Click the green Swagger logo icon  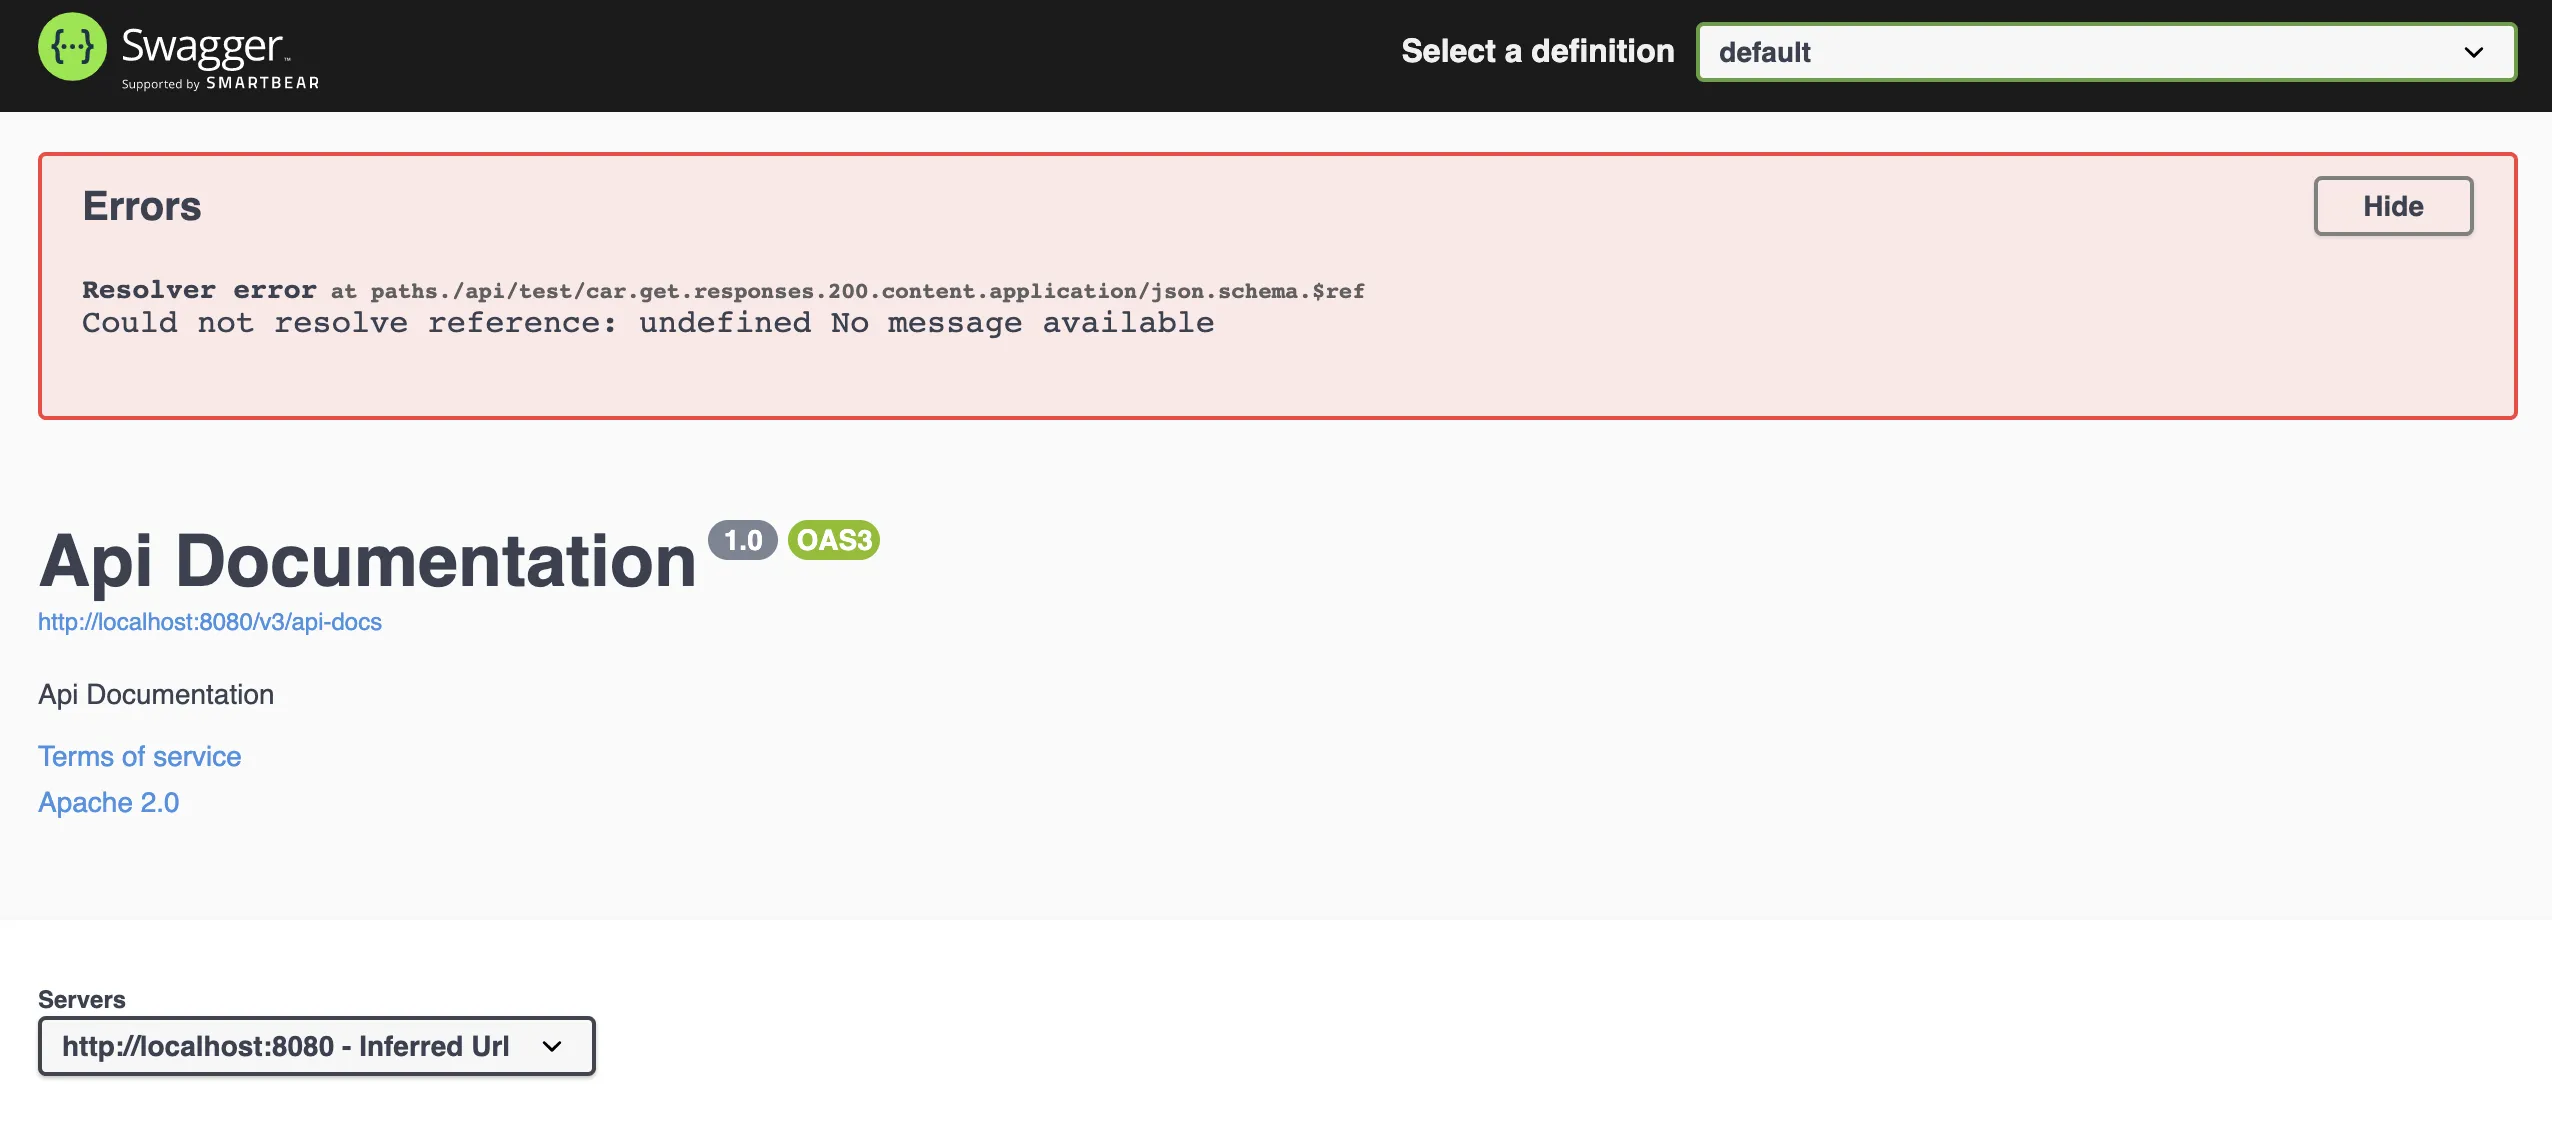click(x=72, y=47)
